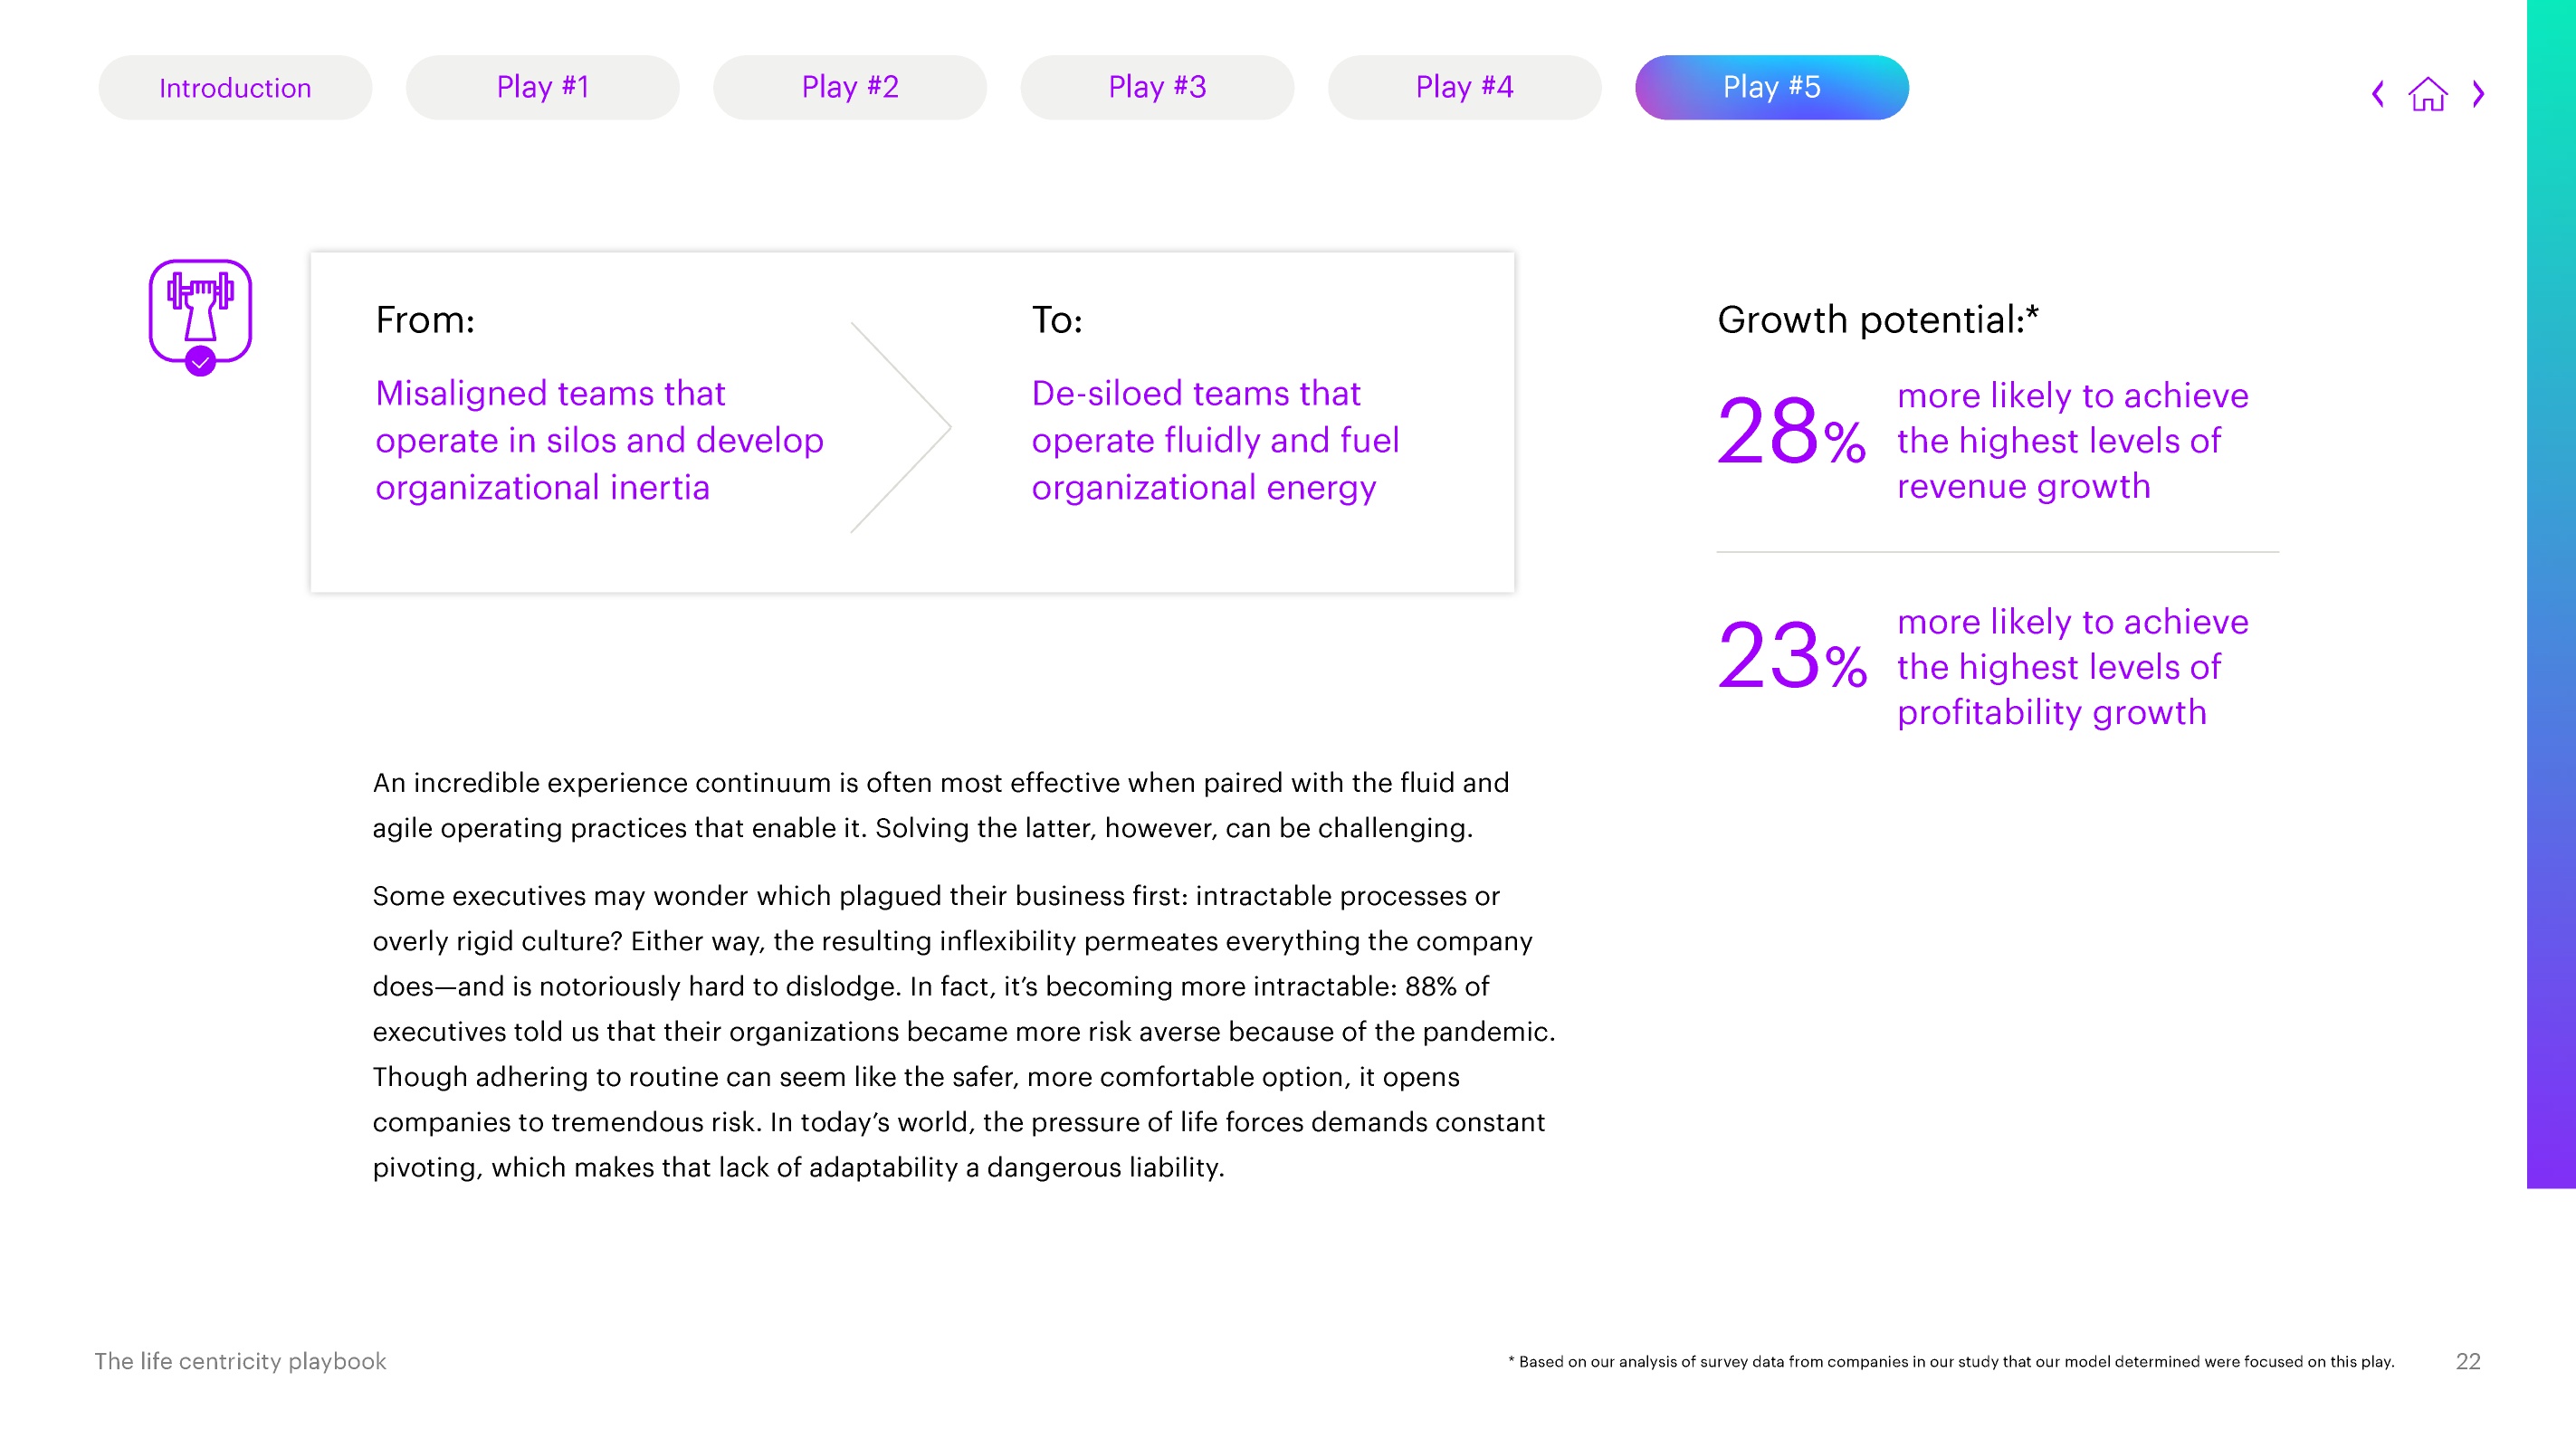The width and height of the screenshot is (2576, 1448).
Task: Advance with the next page arrow
Action: click(x=2478, y=94)
